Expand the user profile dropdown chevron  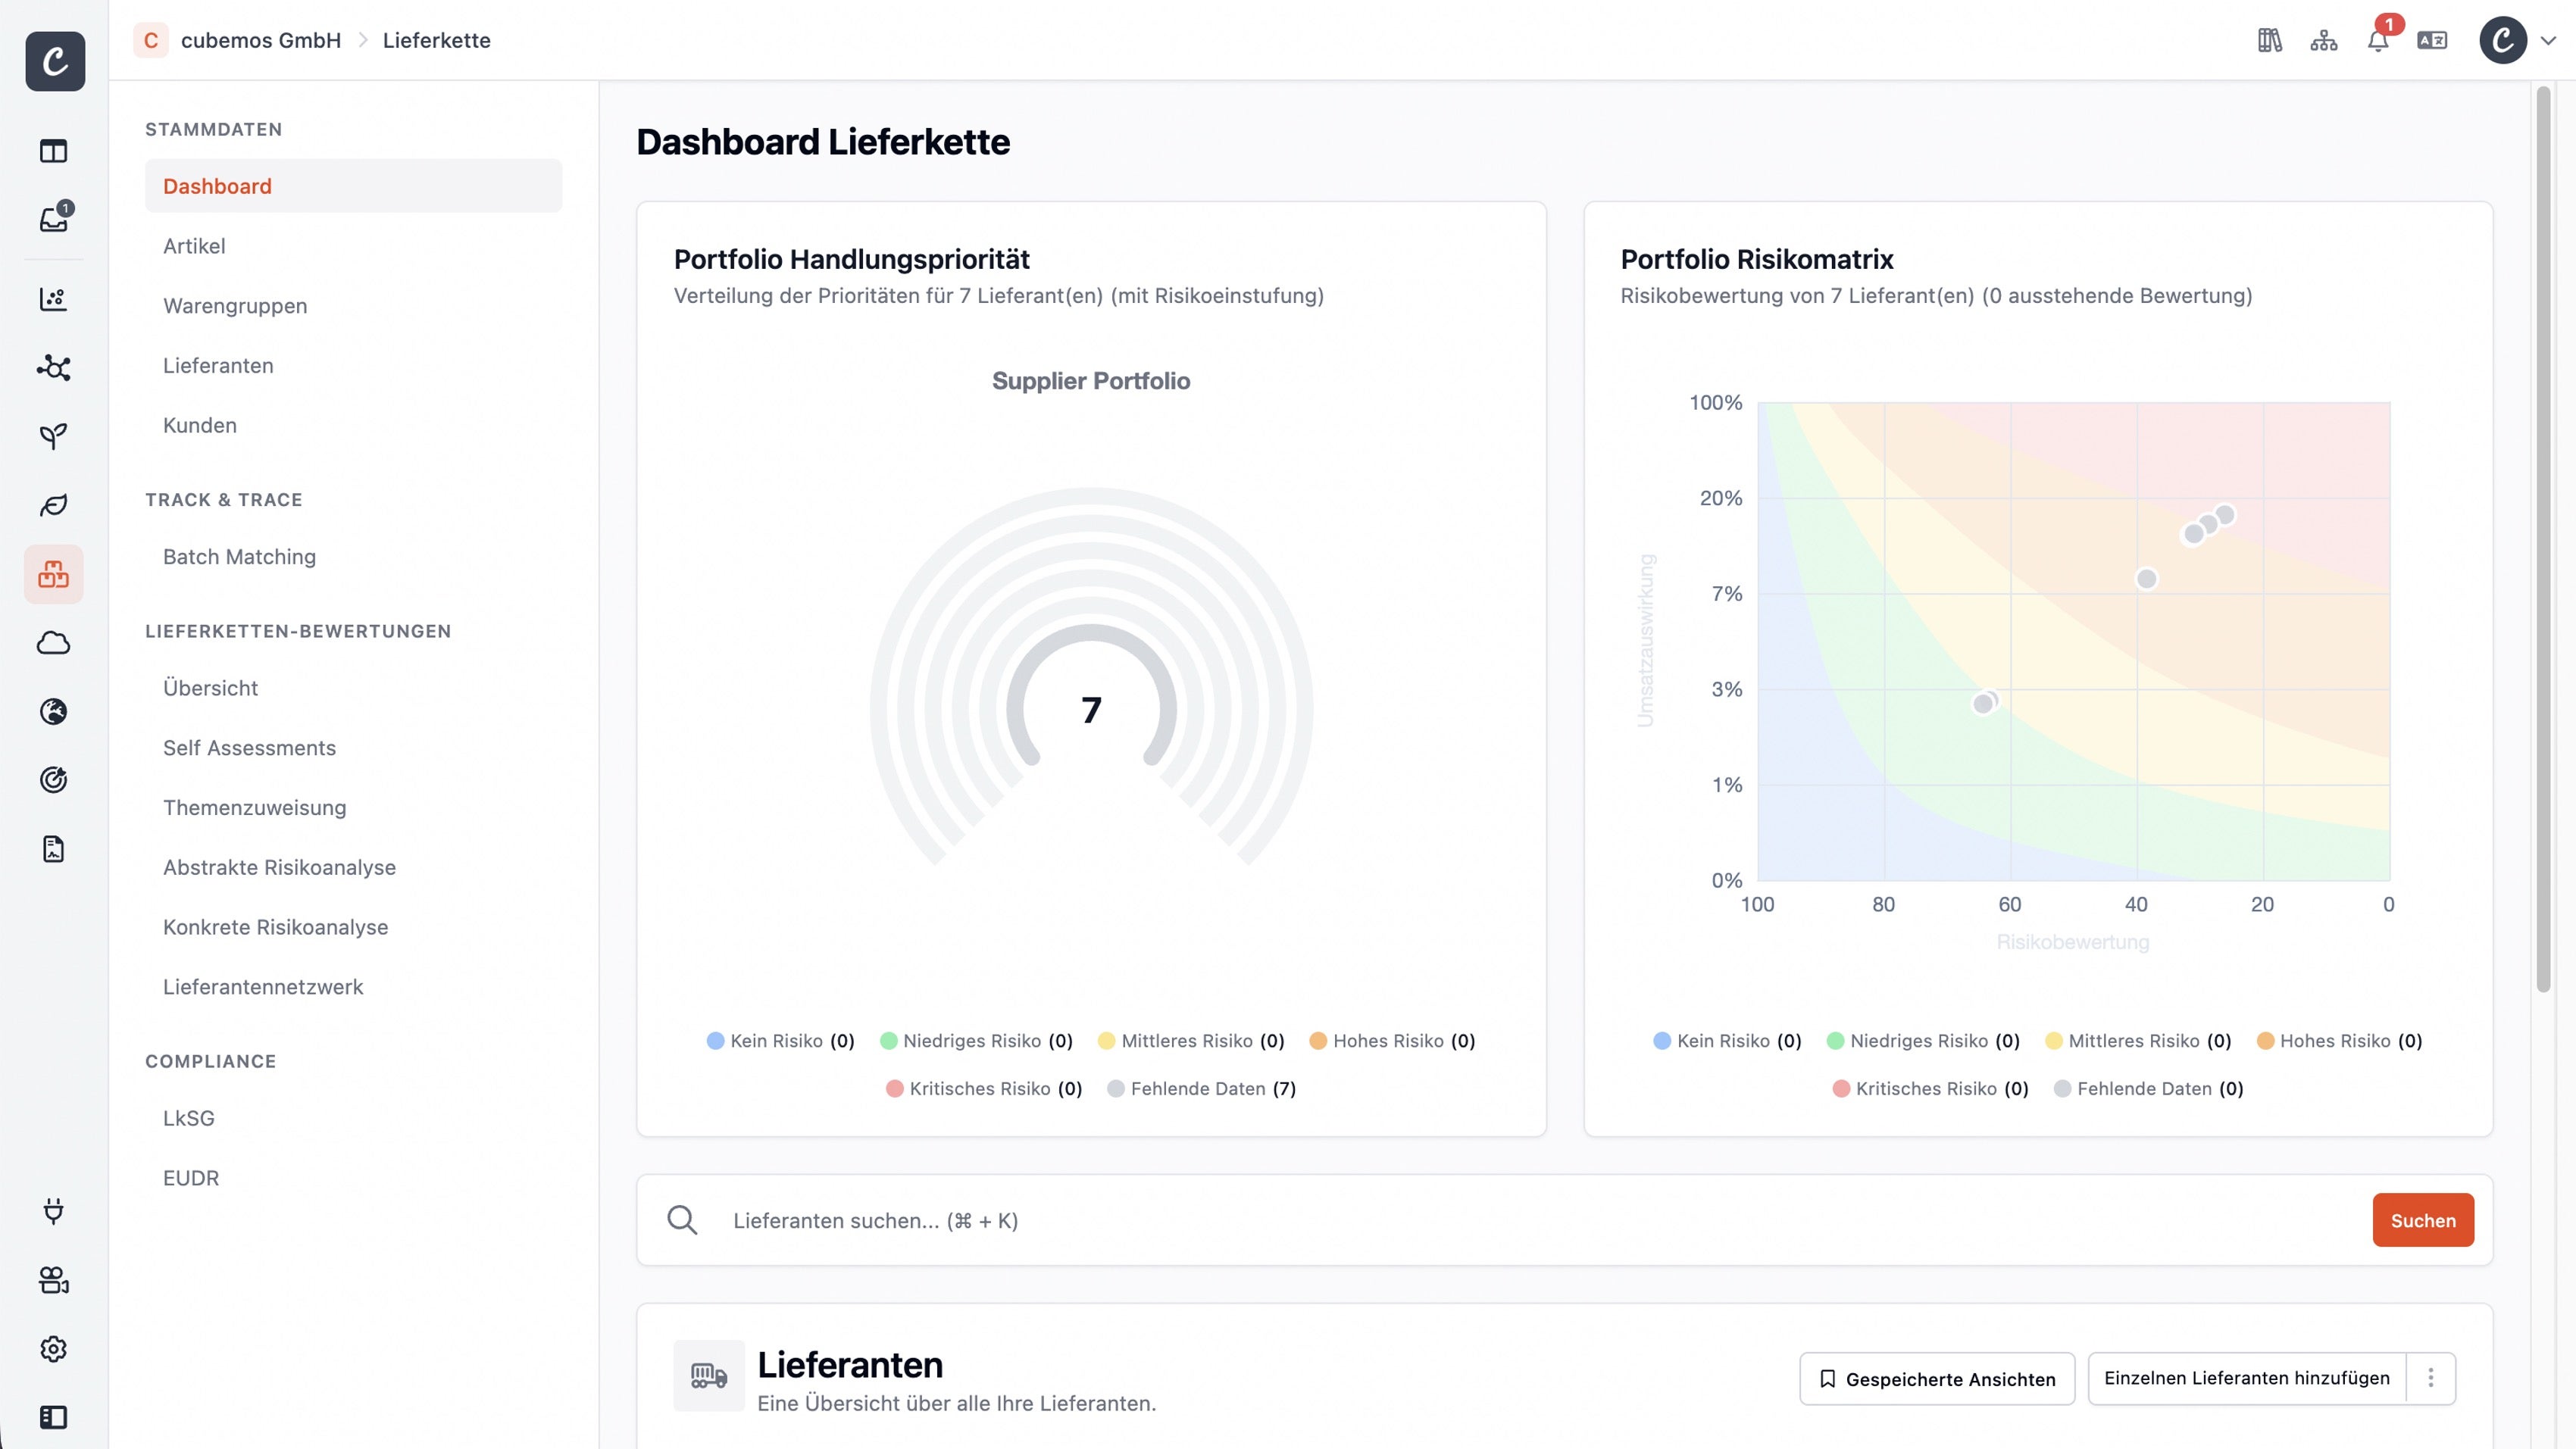point(2548,41)
